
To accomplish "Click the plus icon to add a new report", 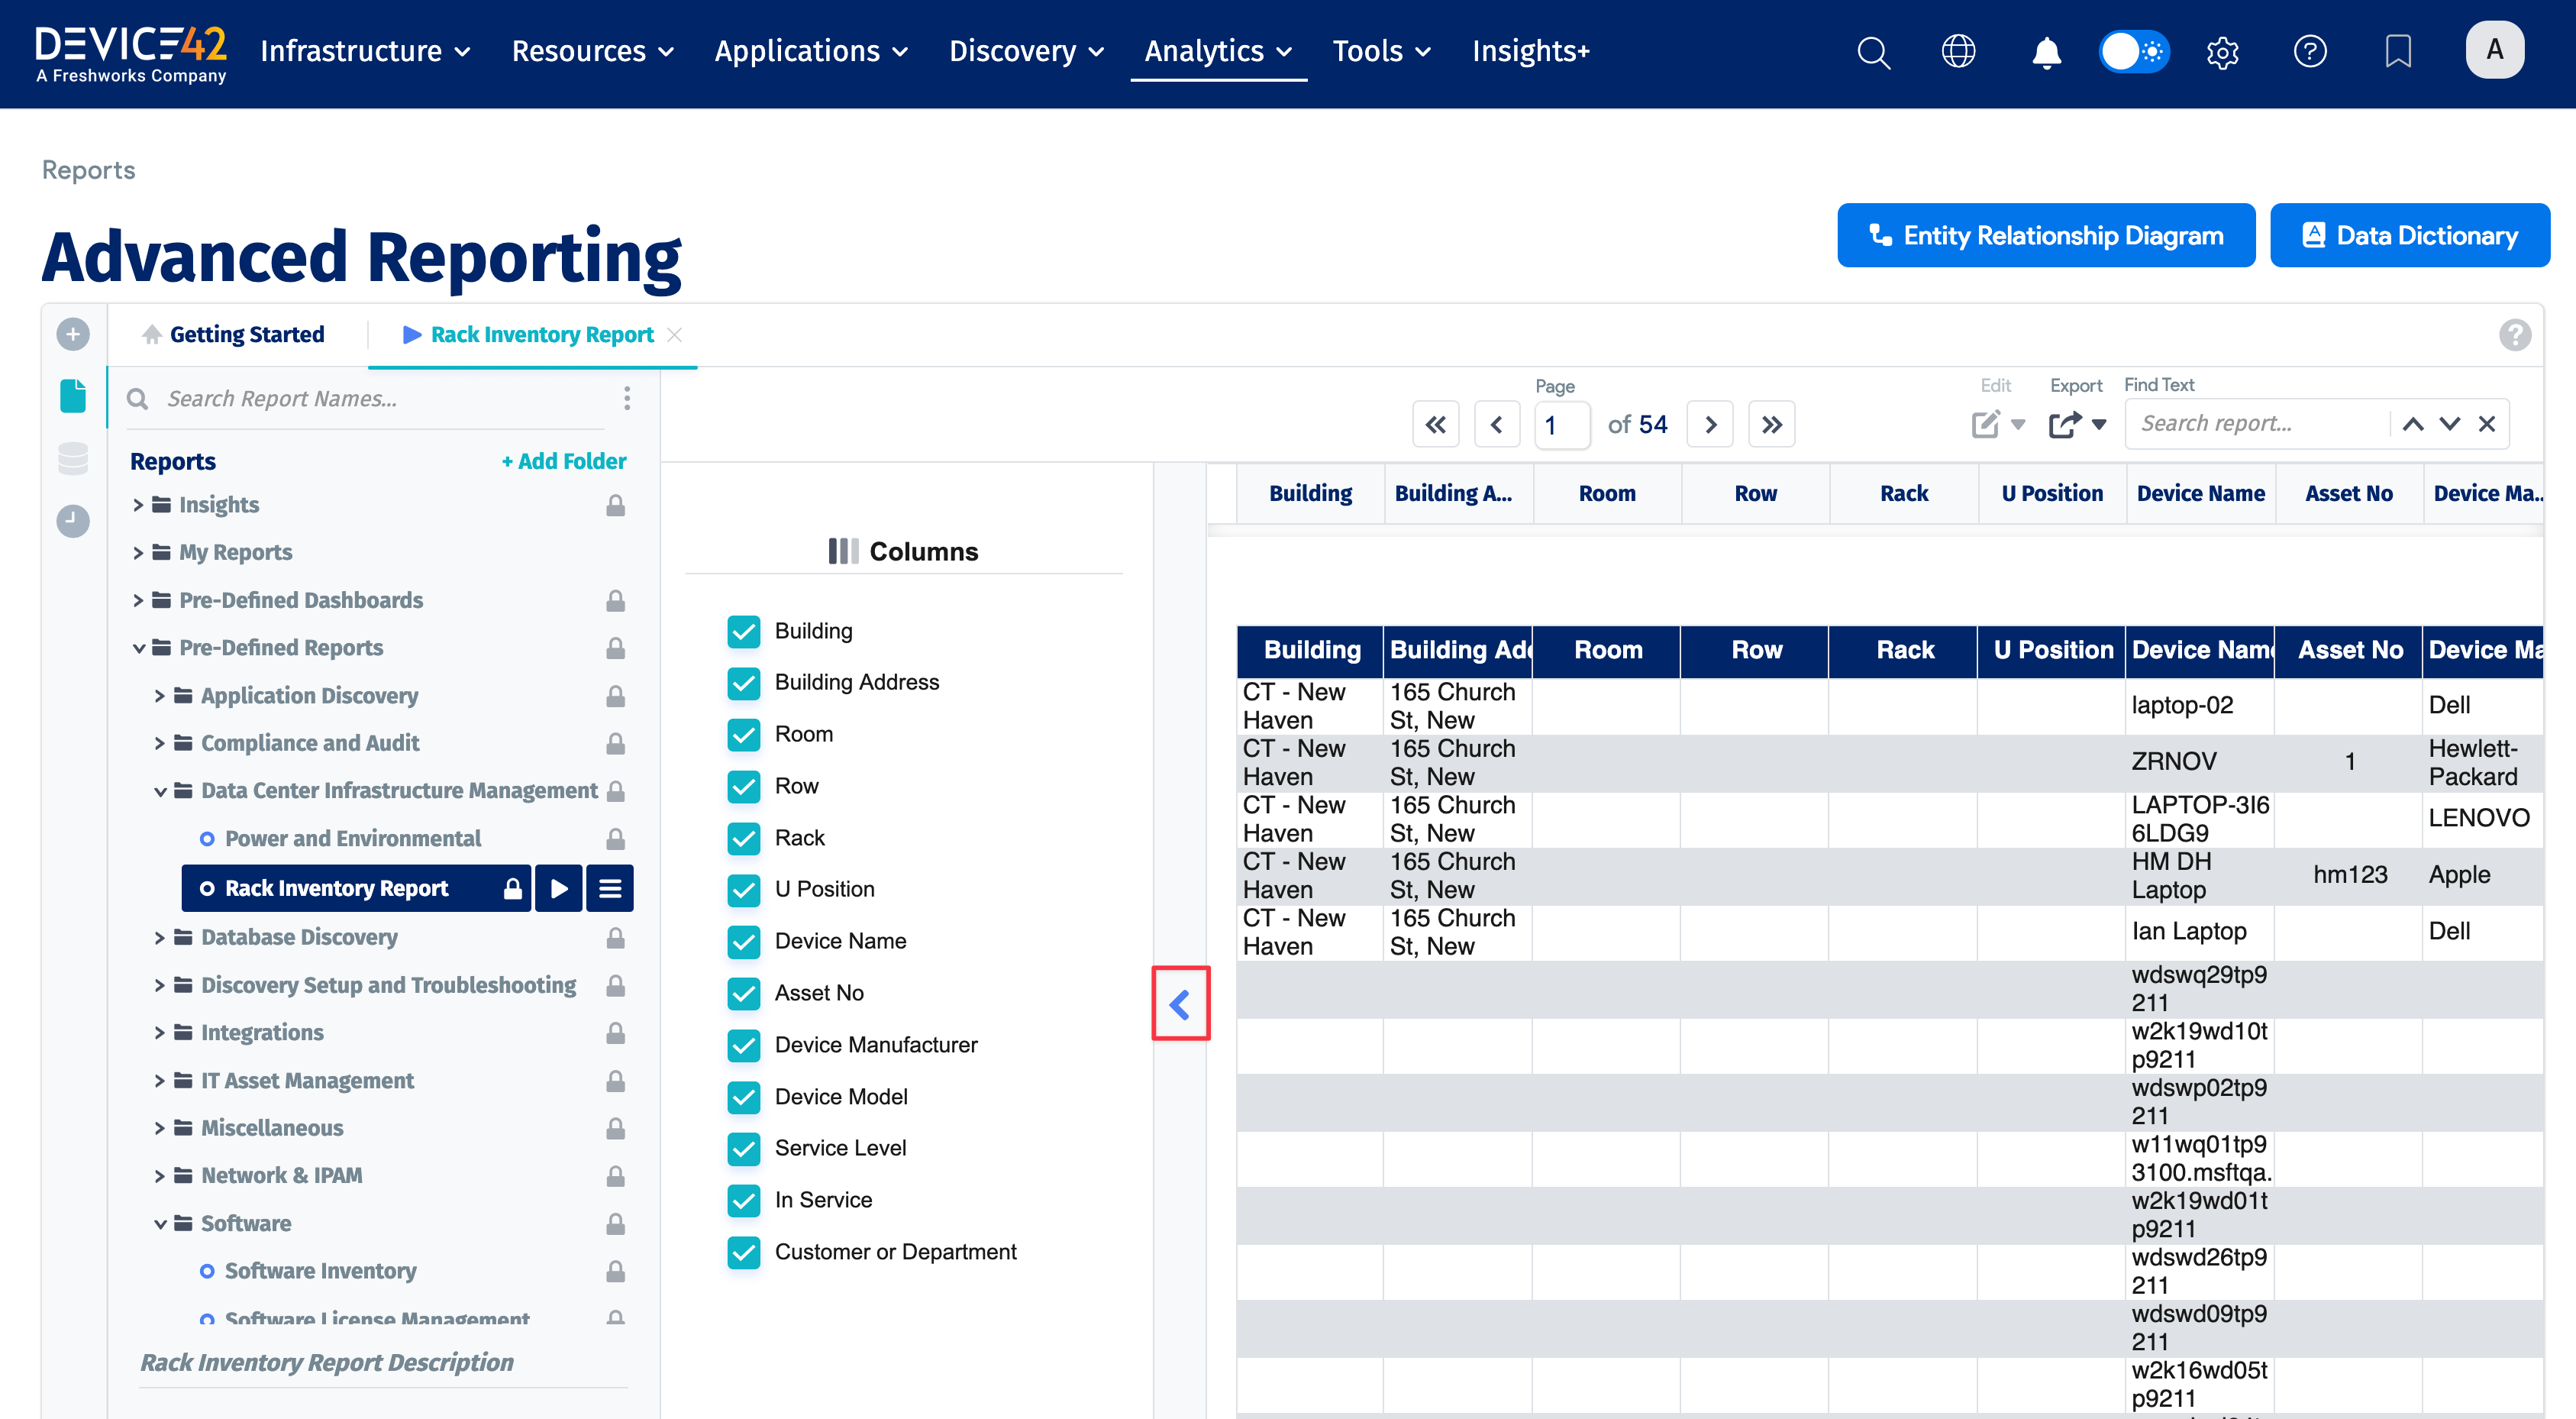I will tap(73, 334).
